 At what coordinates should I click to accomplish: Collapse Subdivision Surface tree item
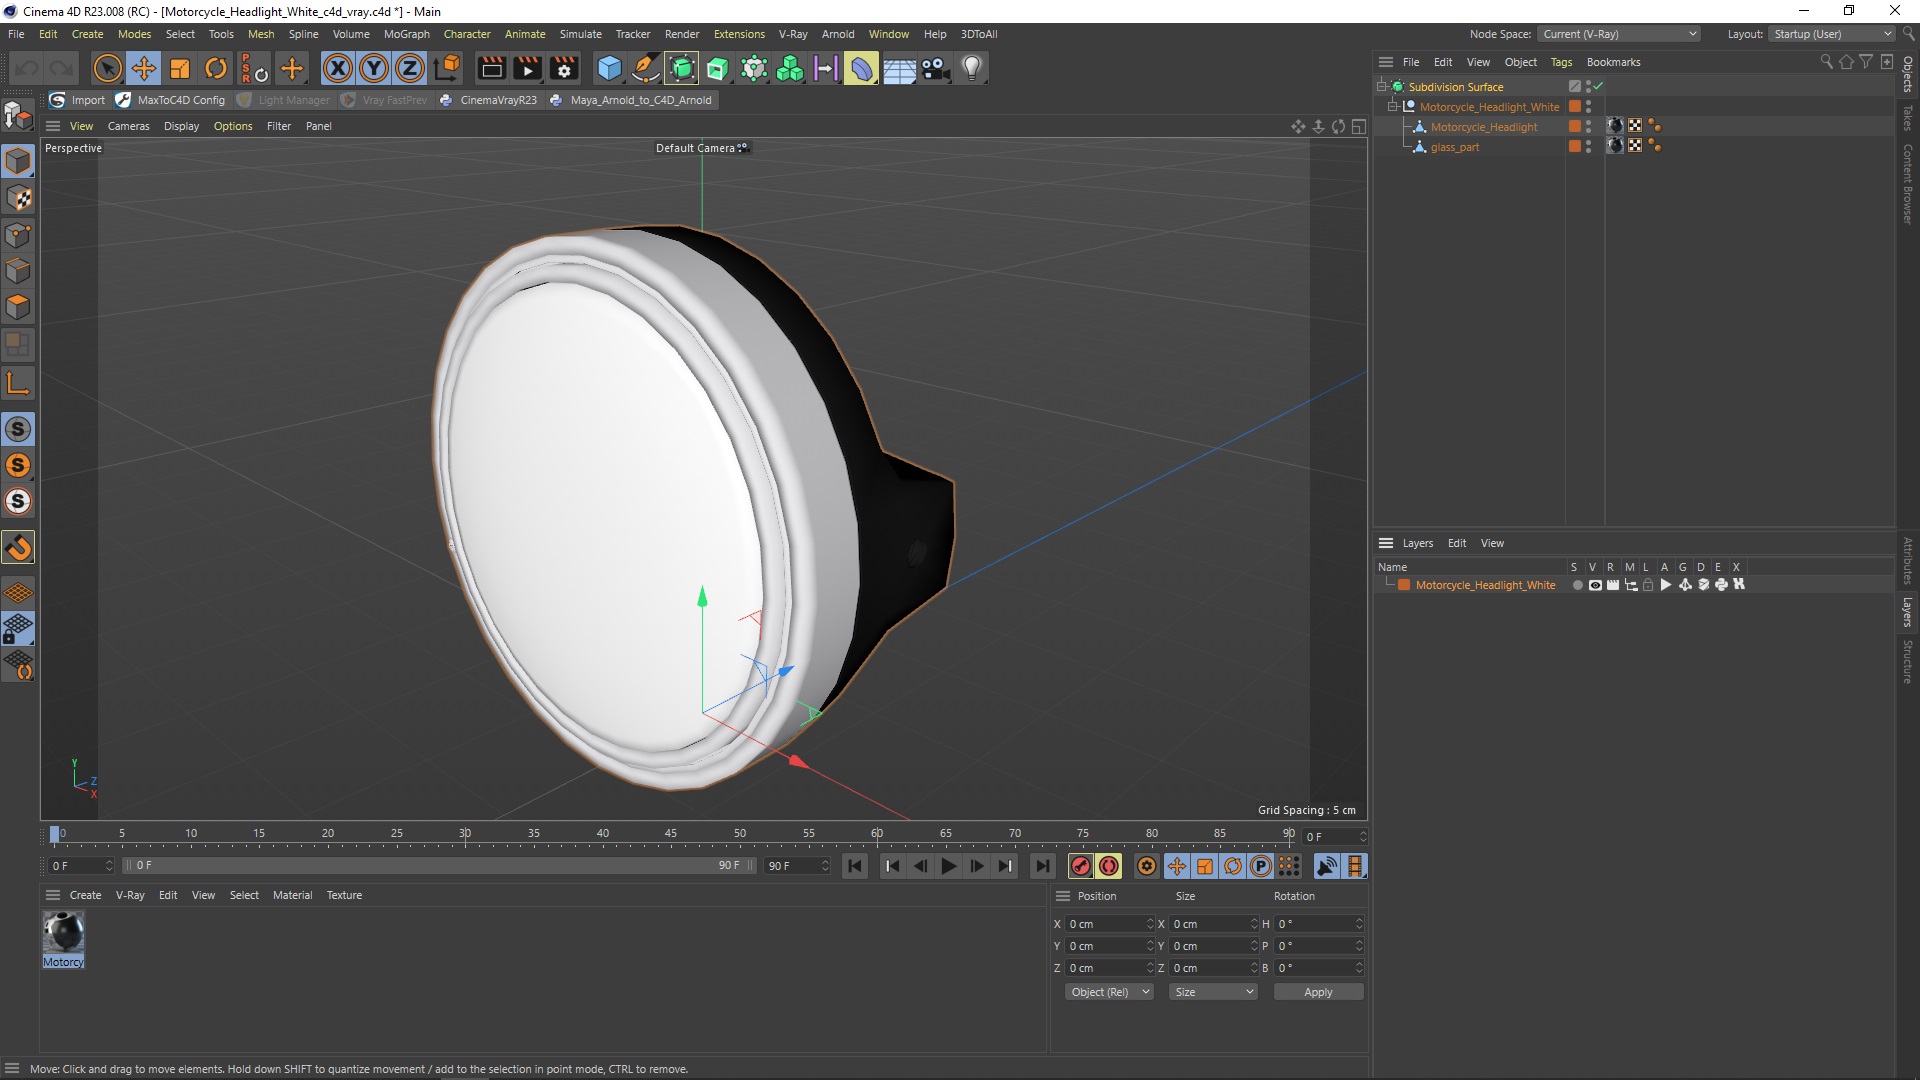point(1381,87)
